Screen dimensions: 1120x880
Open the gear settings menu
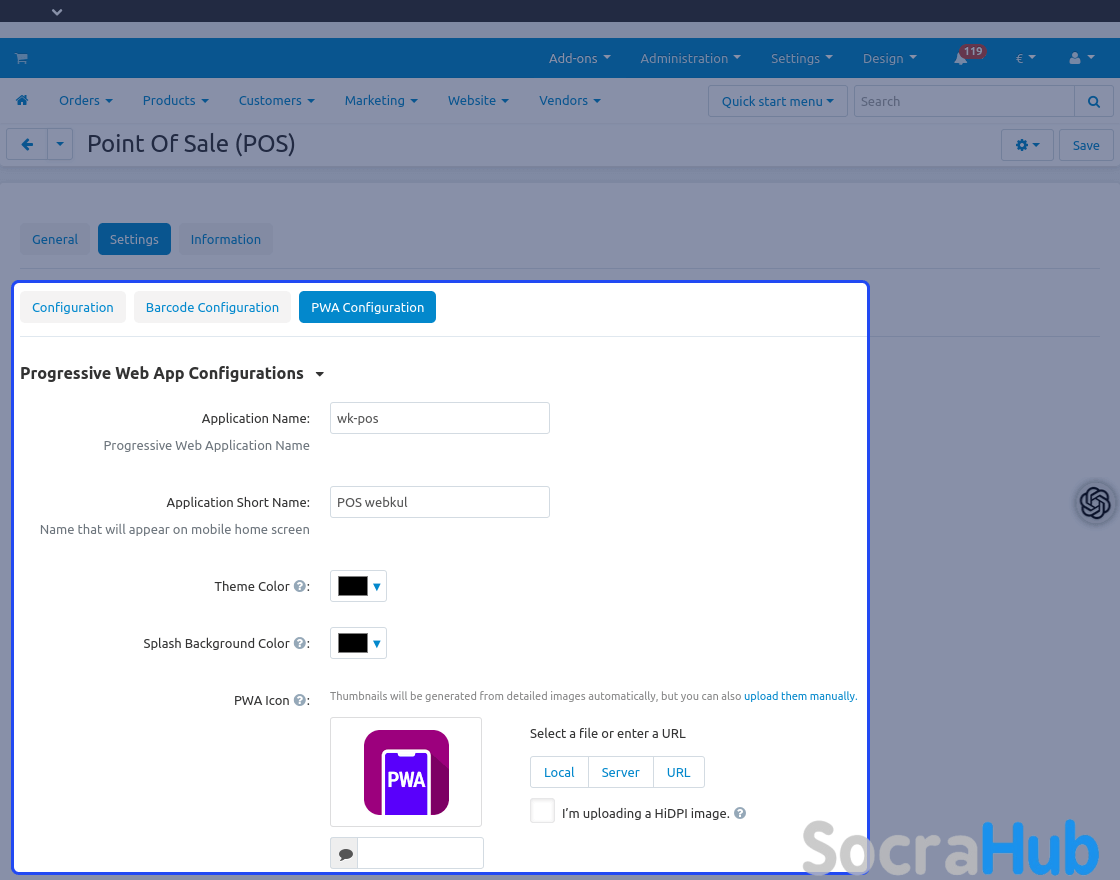pyautogui.click(x=1027, y=145)
